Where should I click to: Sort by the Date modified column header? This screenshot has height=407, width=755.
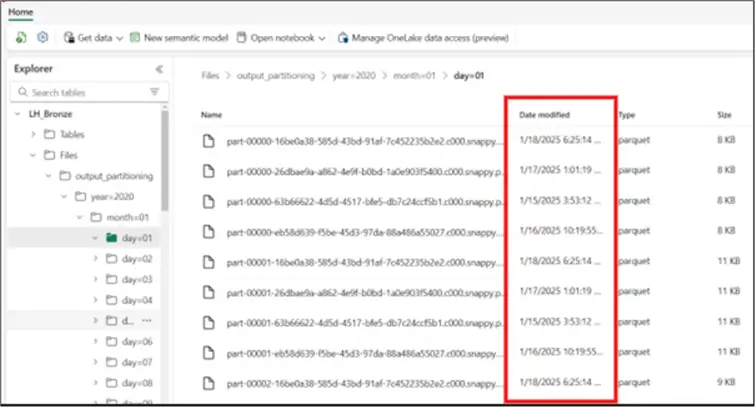tap(544, 115)
